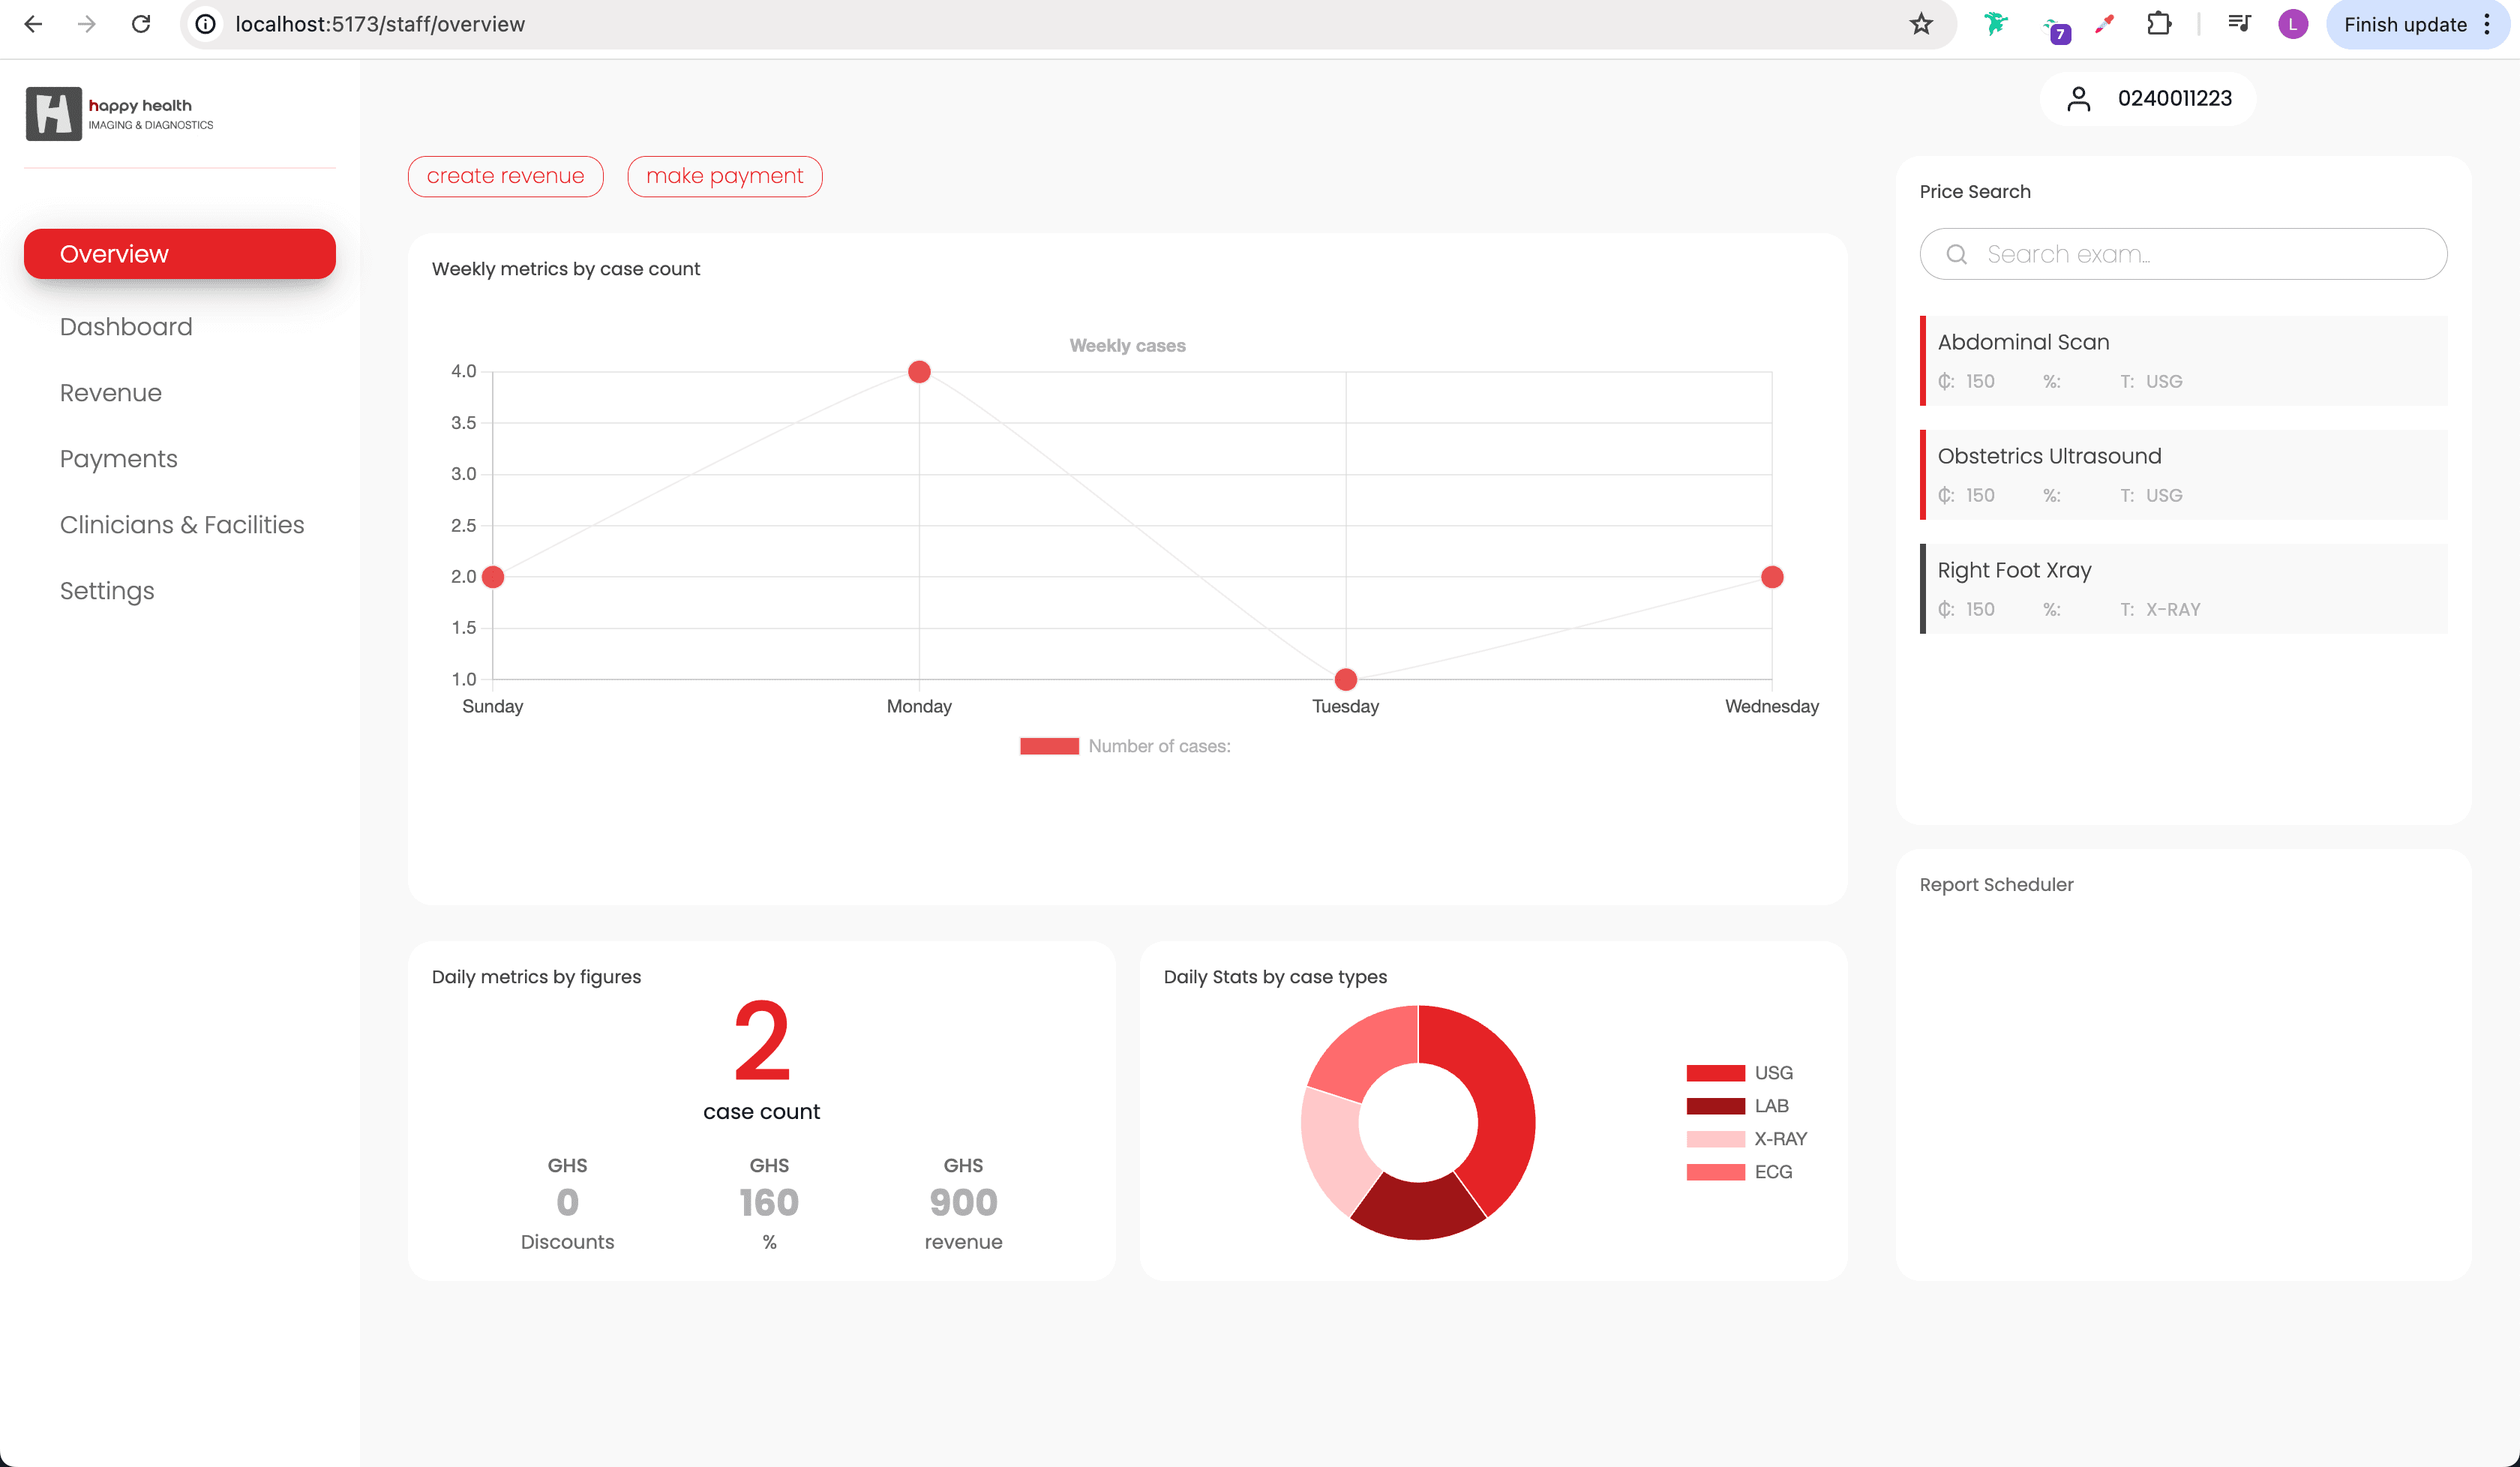The width and height of the screenshot is (2520, 1467).
Task: Click the 'create revenue' button
Action: click(x=506, y=175)
